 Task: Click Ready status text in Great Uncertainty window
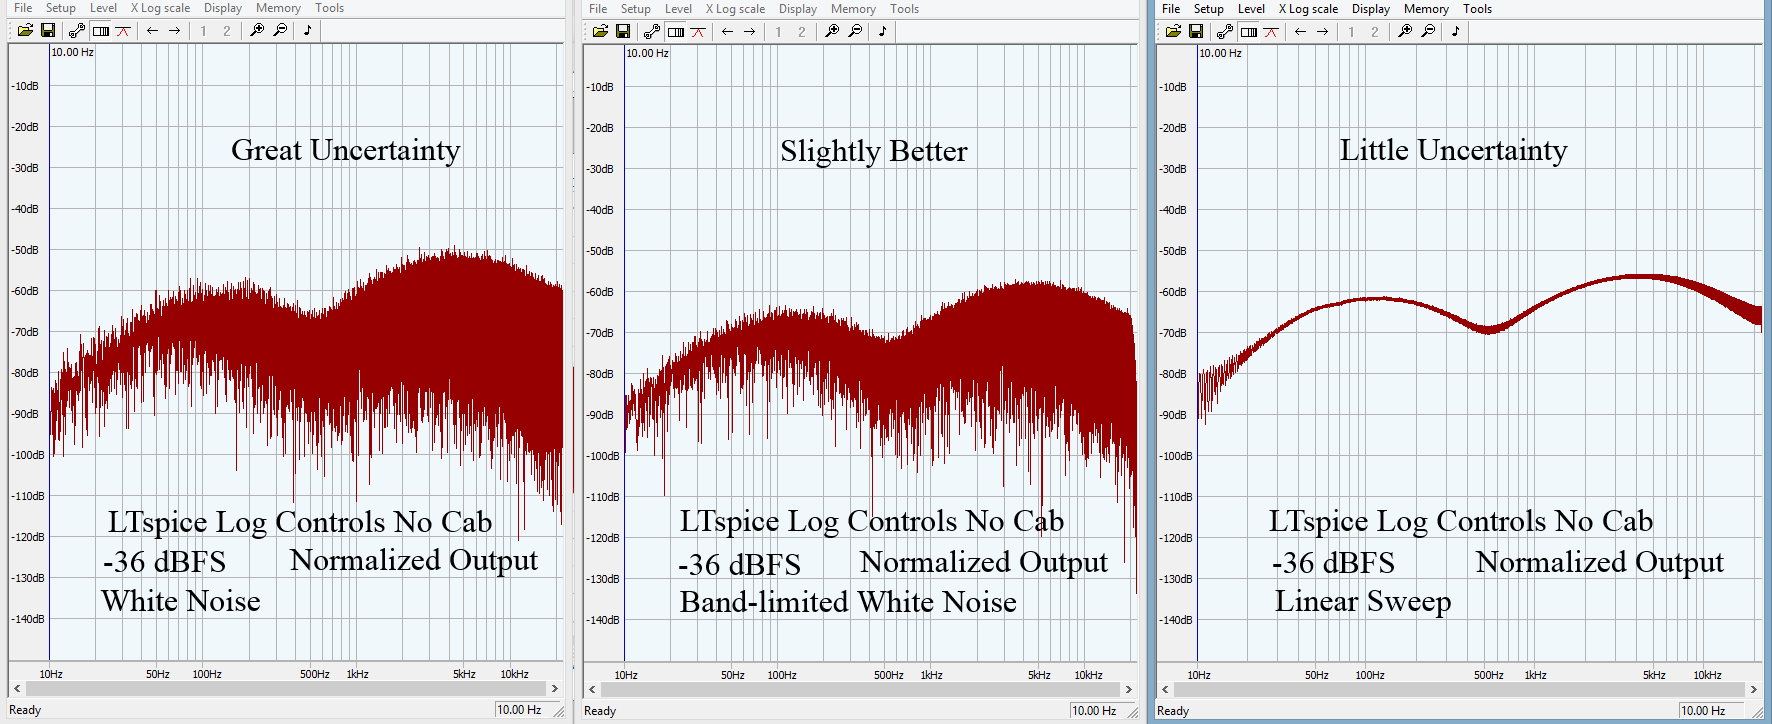tap(25, 710)
